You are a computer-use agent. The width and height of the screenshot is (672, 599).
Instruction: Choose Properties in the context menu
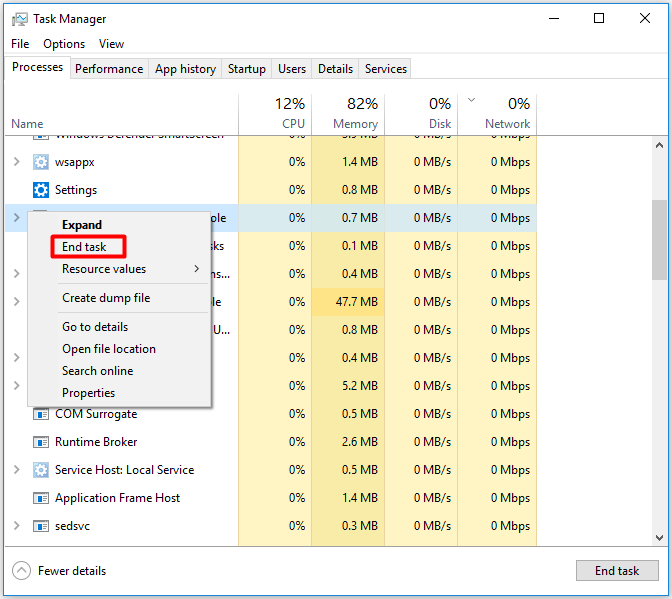tap(119, 392)
